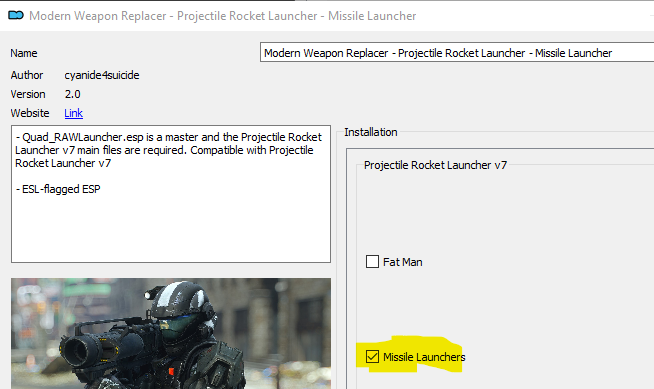Uncheck the Missile Launchers checkbox
The image size is (654, 389).
372,356
